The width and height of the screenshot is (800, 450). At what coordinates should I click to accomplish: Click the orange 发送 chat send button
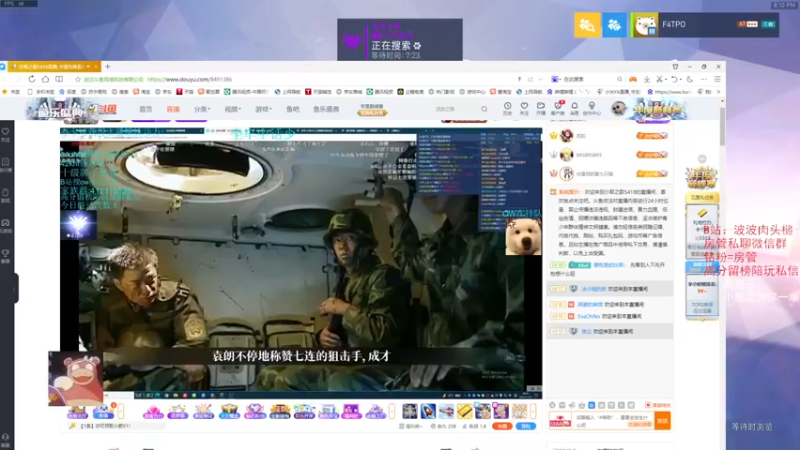click(x=662, y=421)
